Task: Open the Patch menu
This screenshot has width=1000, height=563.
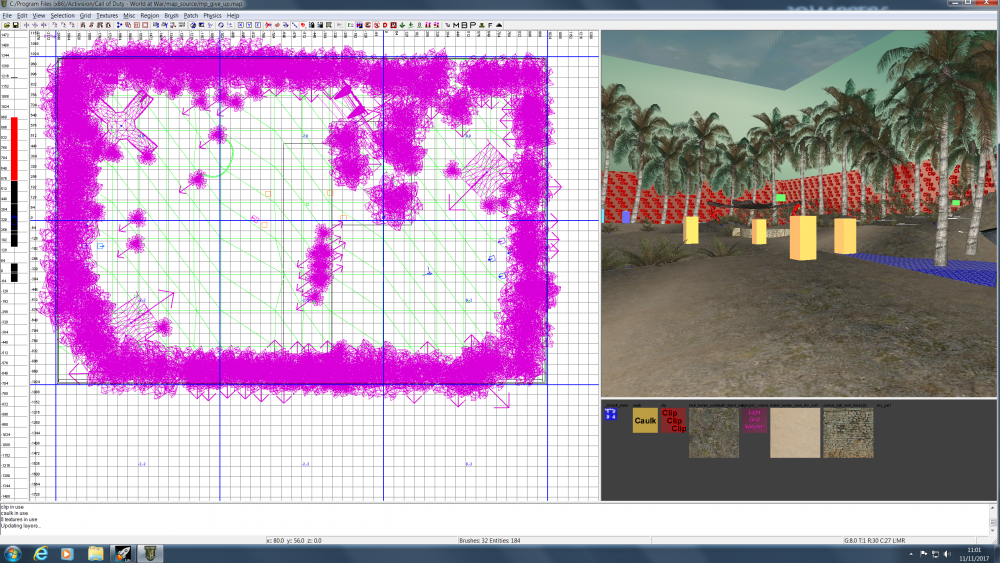Action: pos(190,16)
